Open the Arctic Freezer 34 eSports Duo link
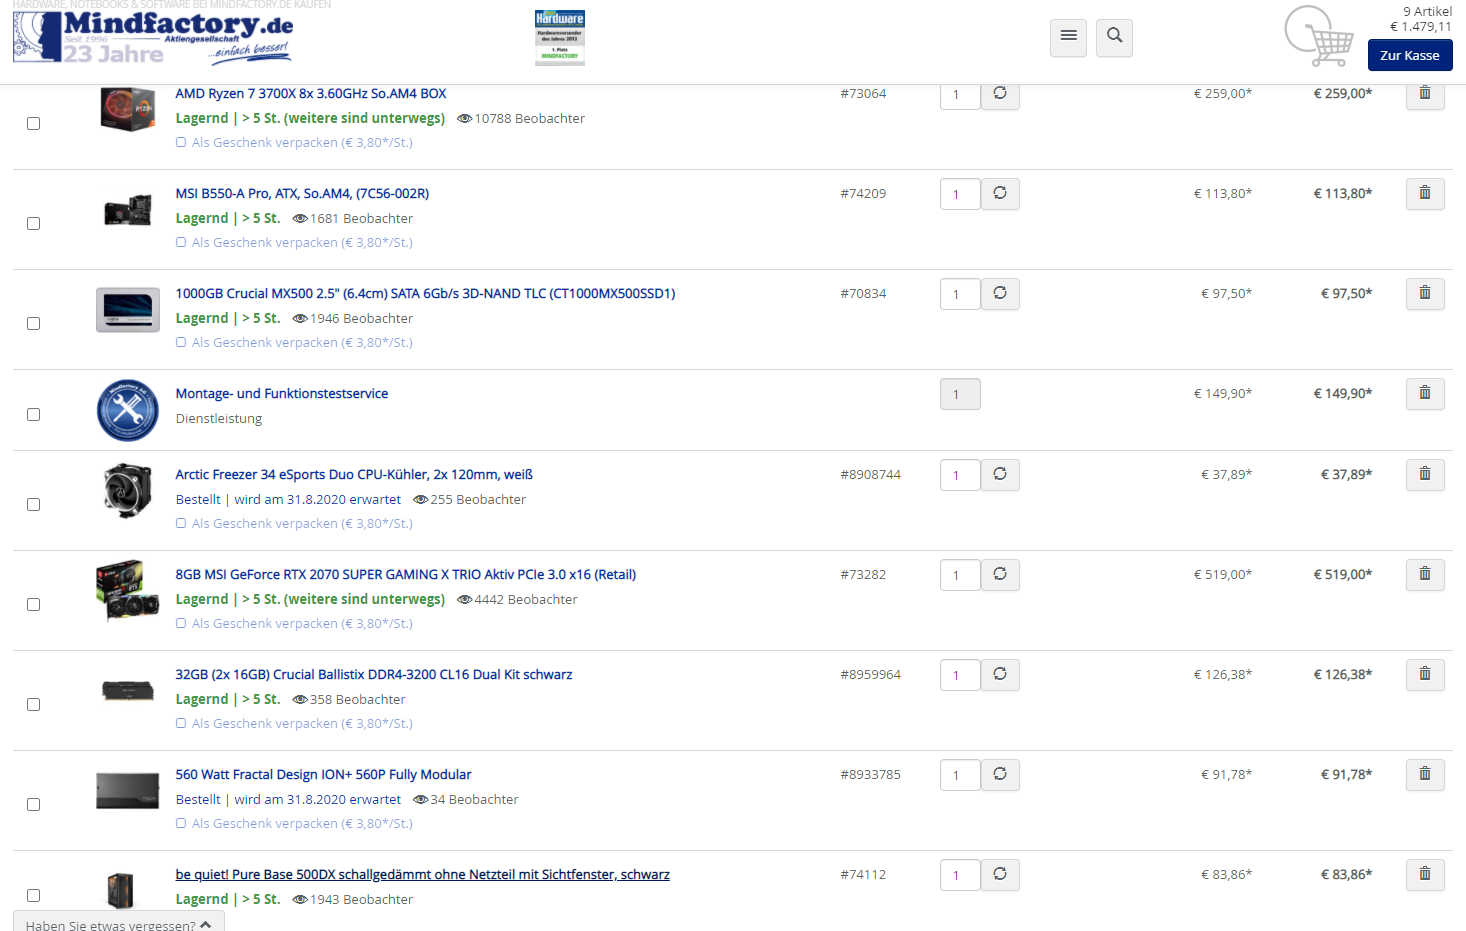 354,474
